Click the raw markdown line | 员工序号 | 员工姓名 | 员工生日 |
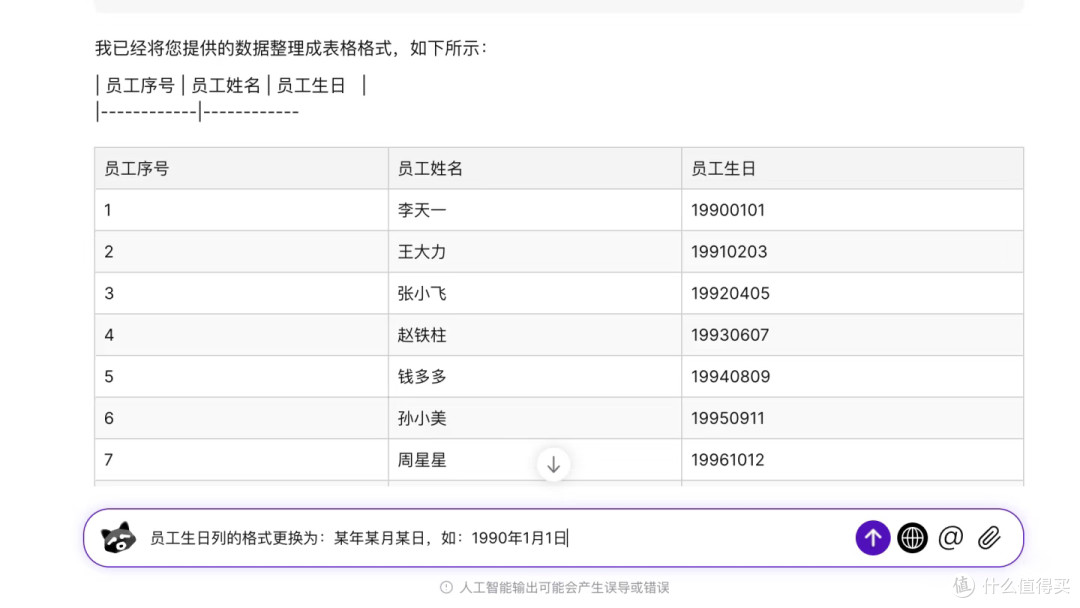This screenshot has height=608, width=1080. pyautogui.click(x=231, y=85)
